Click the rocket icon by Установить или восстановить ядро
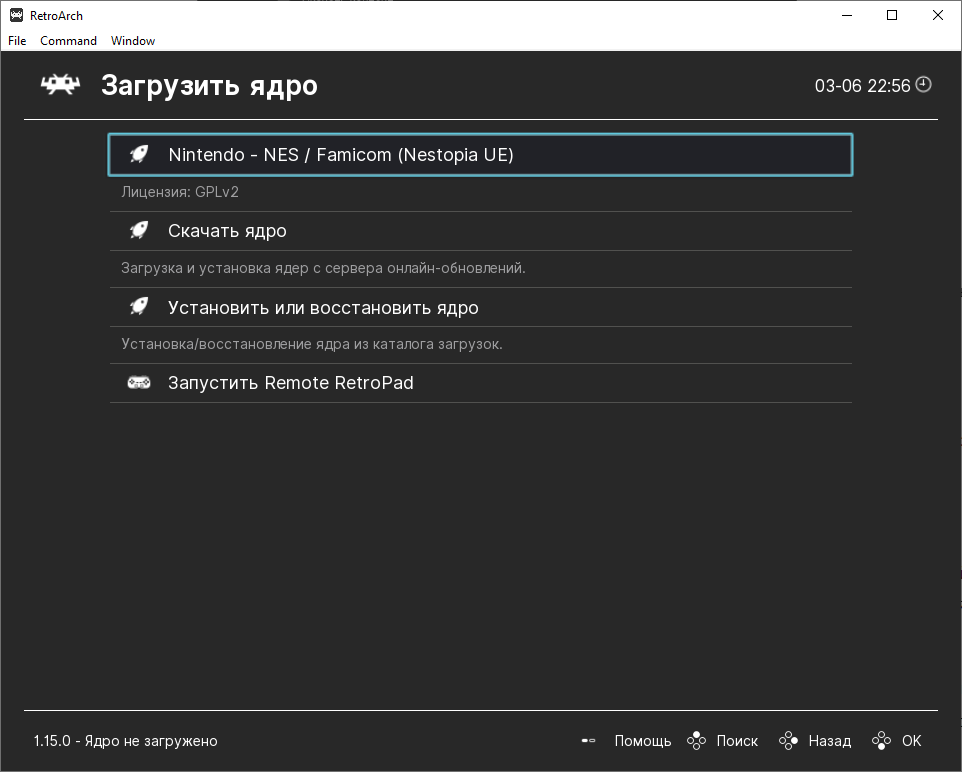The height and width of the screenshot is (772, 962). (x=139, y=306)
